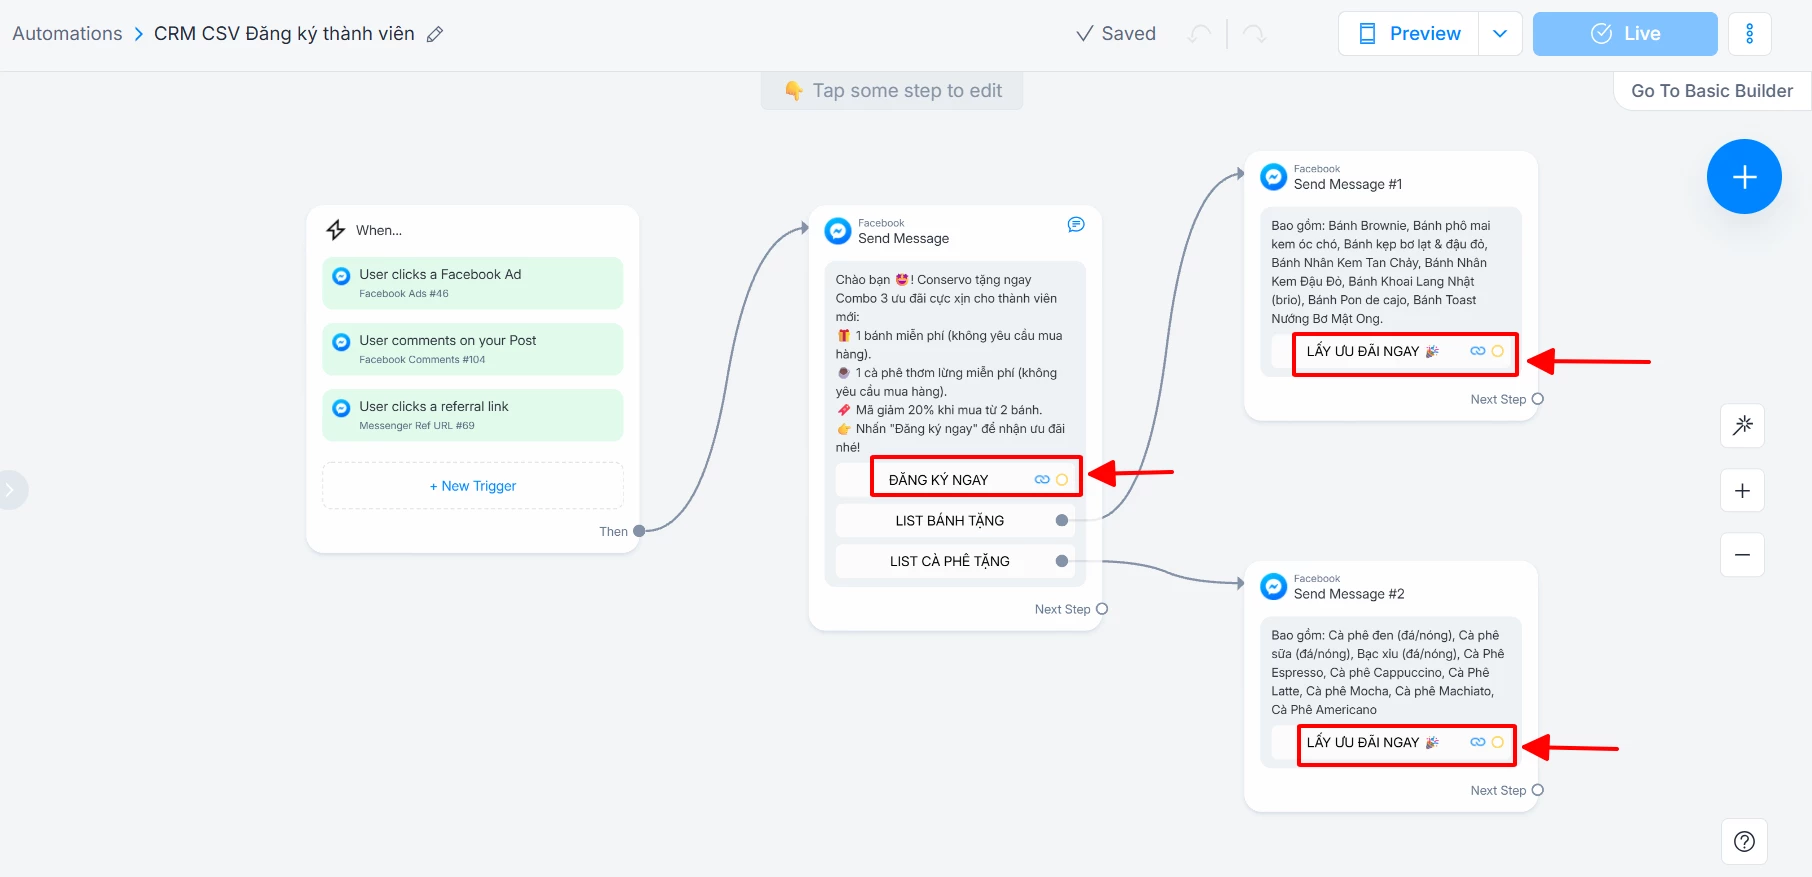The width and height of the screenshot is (1812, 877).
Task: Zoom in the canvas with plus
Action: (1742, 491)
